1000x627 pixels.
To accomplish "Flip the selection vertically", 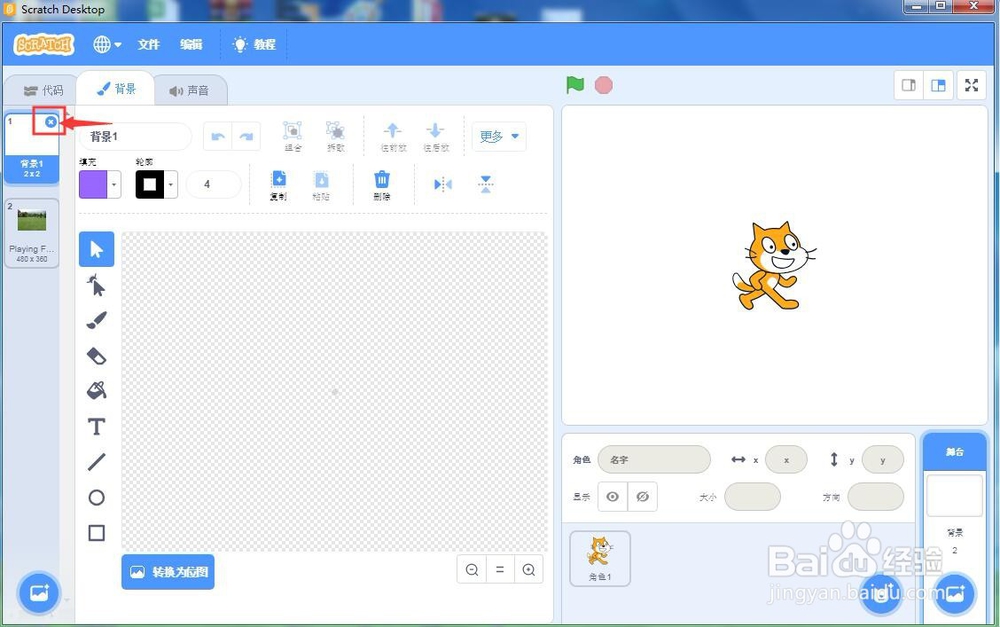I will coord(485,184).
